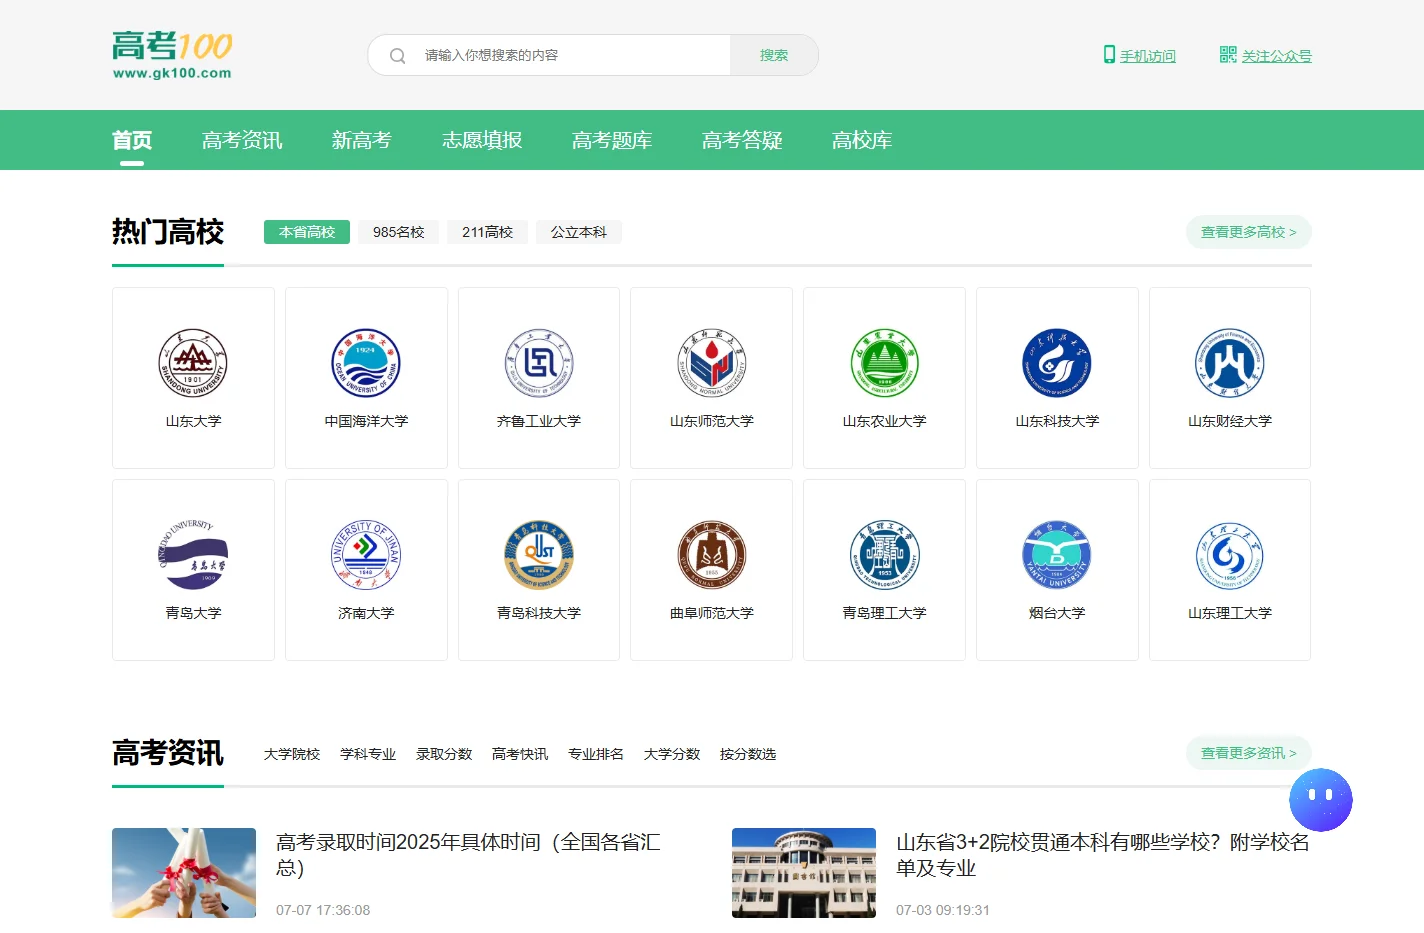Click 曲阜师范大学 emblem

click(712, 555)
